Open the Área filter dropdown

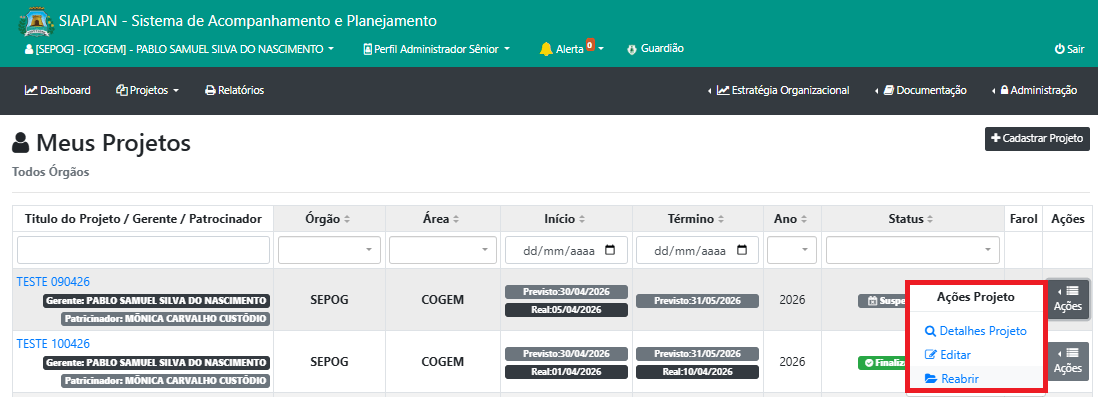point(443,250)
